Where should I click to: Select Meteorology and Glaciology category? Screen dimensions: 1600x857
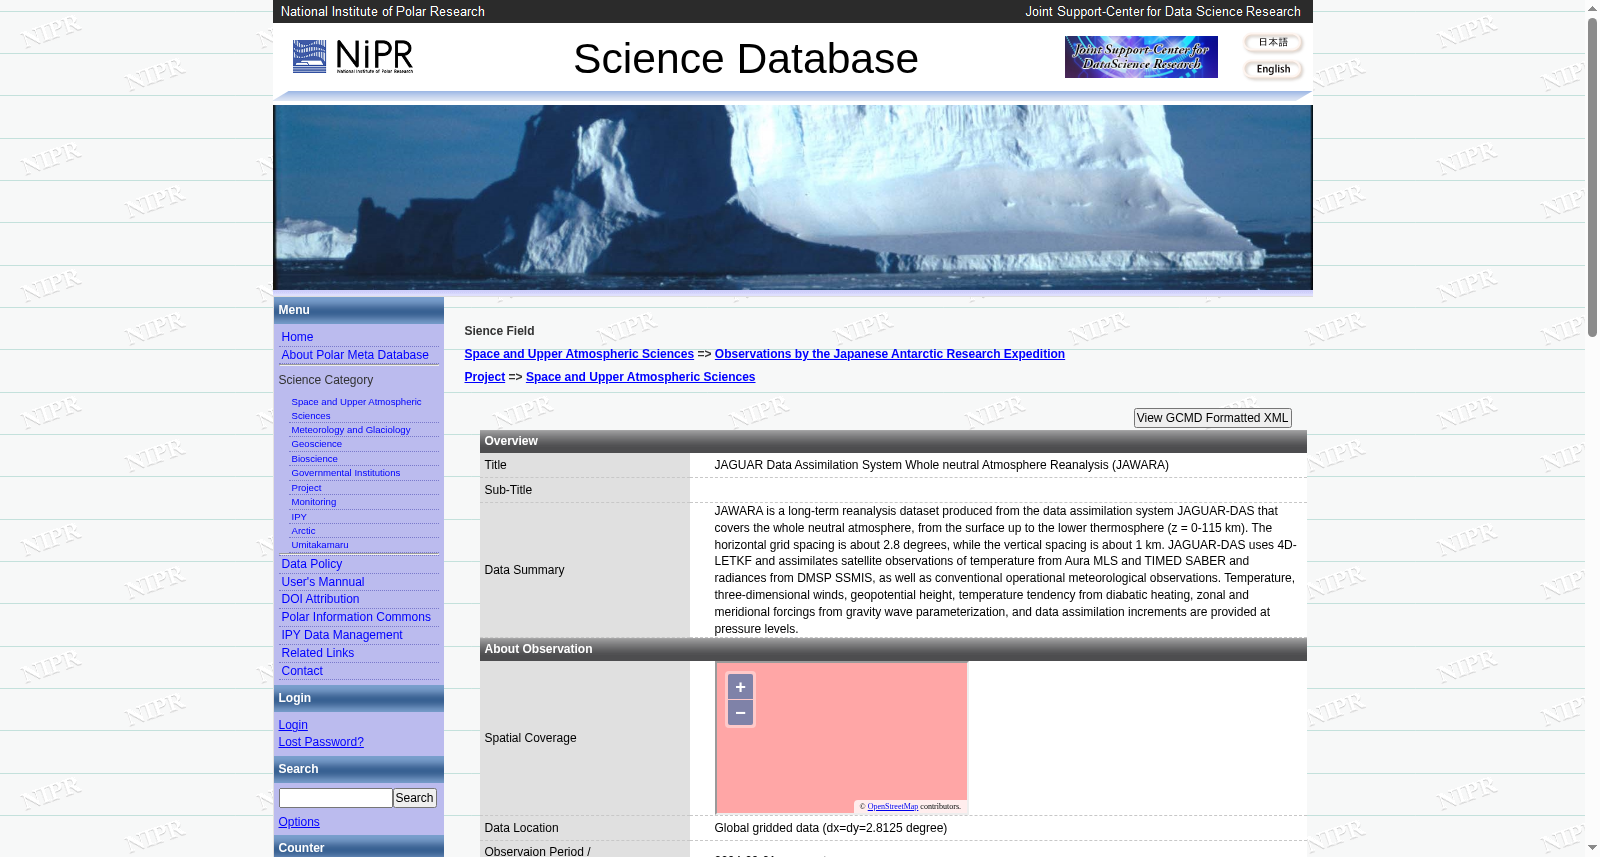pos(350,430)
